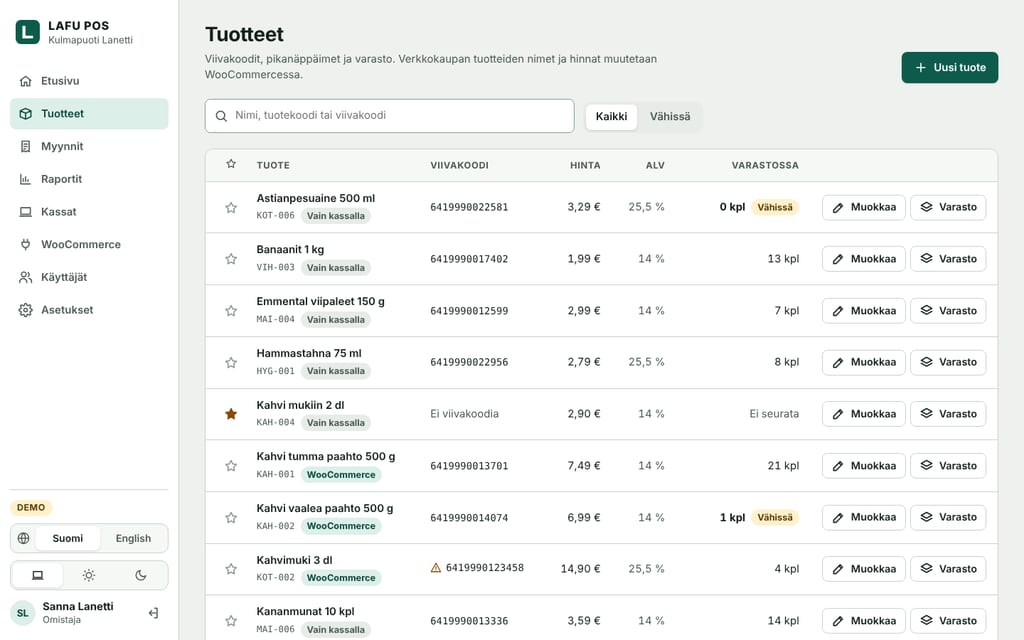
Task: Open Varasto for Kahvi mukiin 2 dl
Action: pyautogui.click(x=948, y=414)
